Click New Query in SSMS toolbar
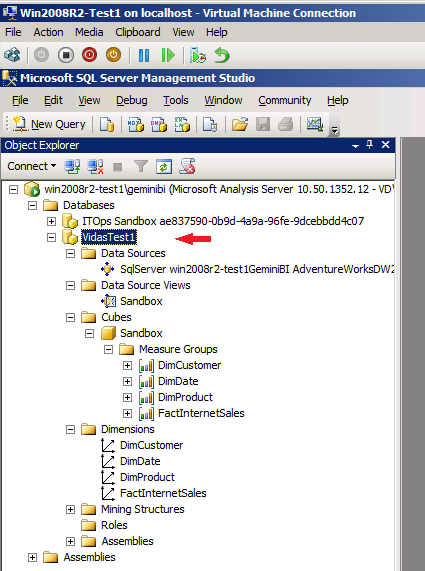Image resolution: width=425 pixels, height=571 pixels. click(49, 124)
